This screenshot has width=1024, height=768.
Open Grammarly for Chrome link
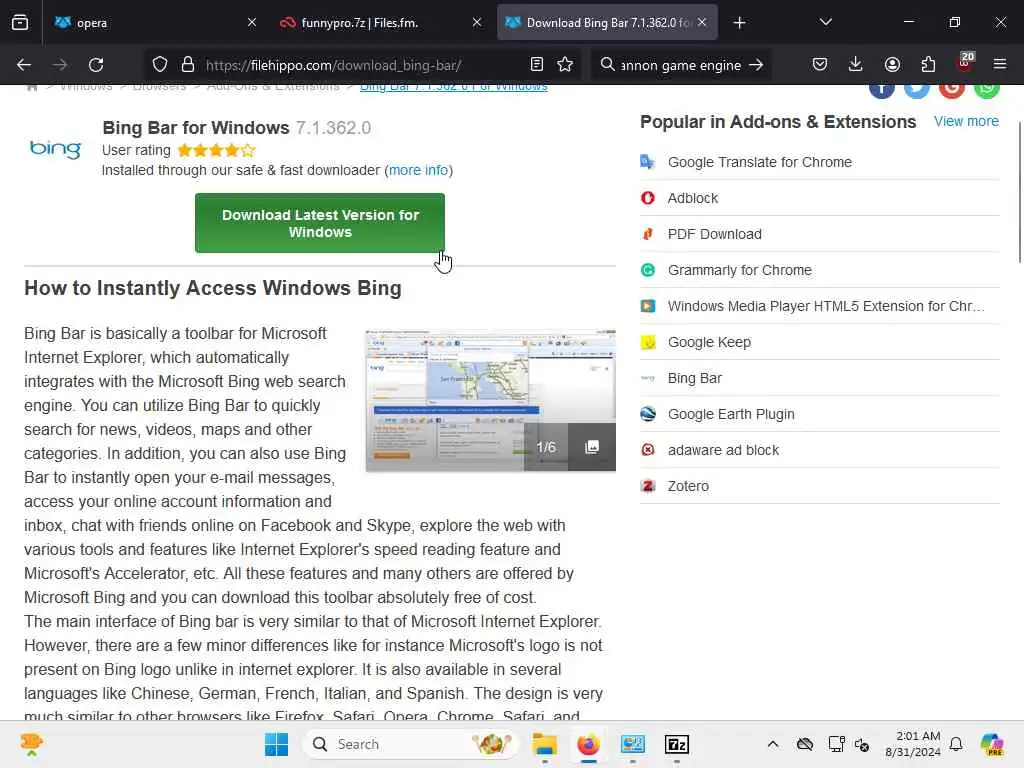pyautogui.click(x=739, y=270)
